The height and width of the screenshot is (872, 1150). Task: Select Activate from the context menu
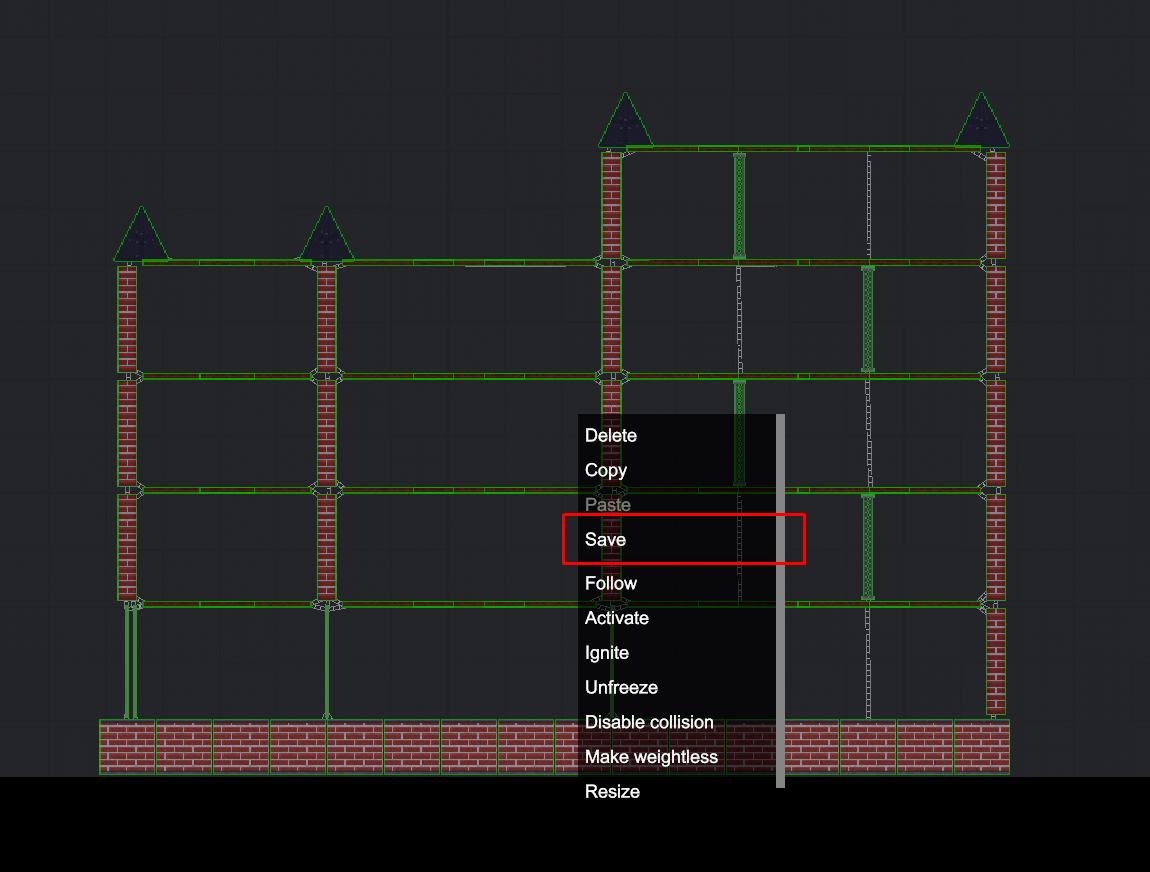[676, 618]
